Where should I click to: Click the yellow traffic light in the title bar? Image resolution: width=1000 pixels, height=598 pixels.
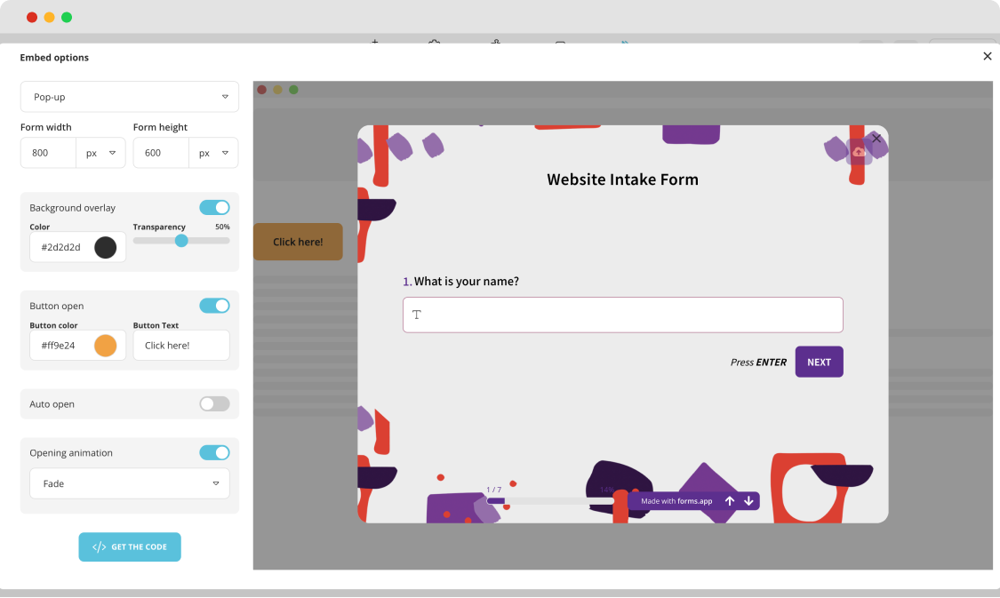[47, 17]
